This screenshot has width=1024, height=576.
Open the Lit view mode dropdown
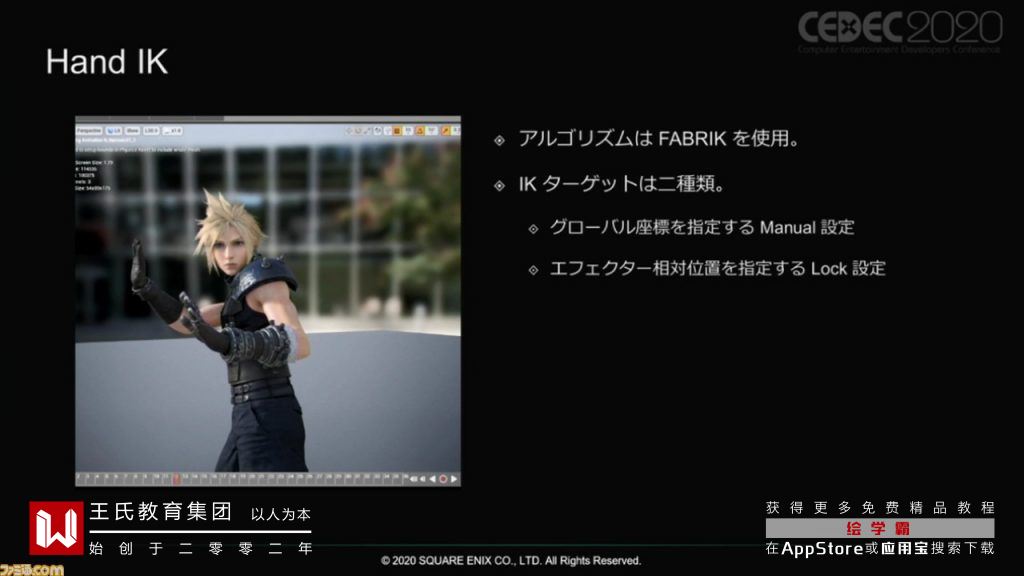114,131
